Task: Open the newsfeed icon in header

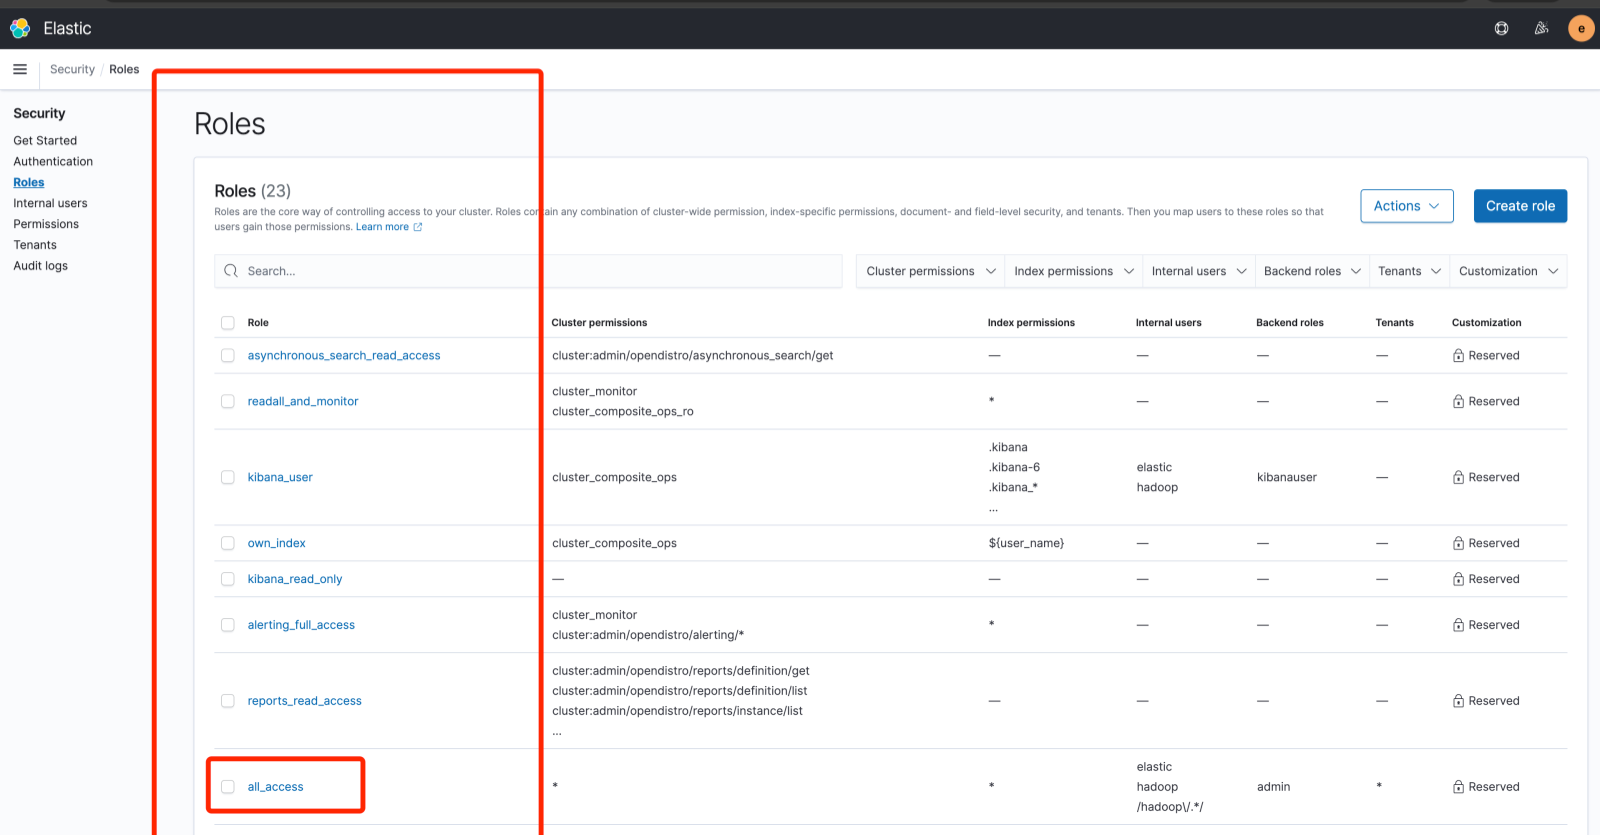Action: click(x=1541, y=29)
